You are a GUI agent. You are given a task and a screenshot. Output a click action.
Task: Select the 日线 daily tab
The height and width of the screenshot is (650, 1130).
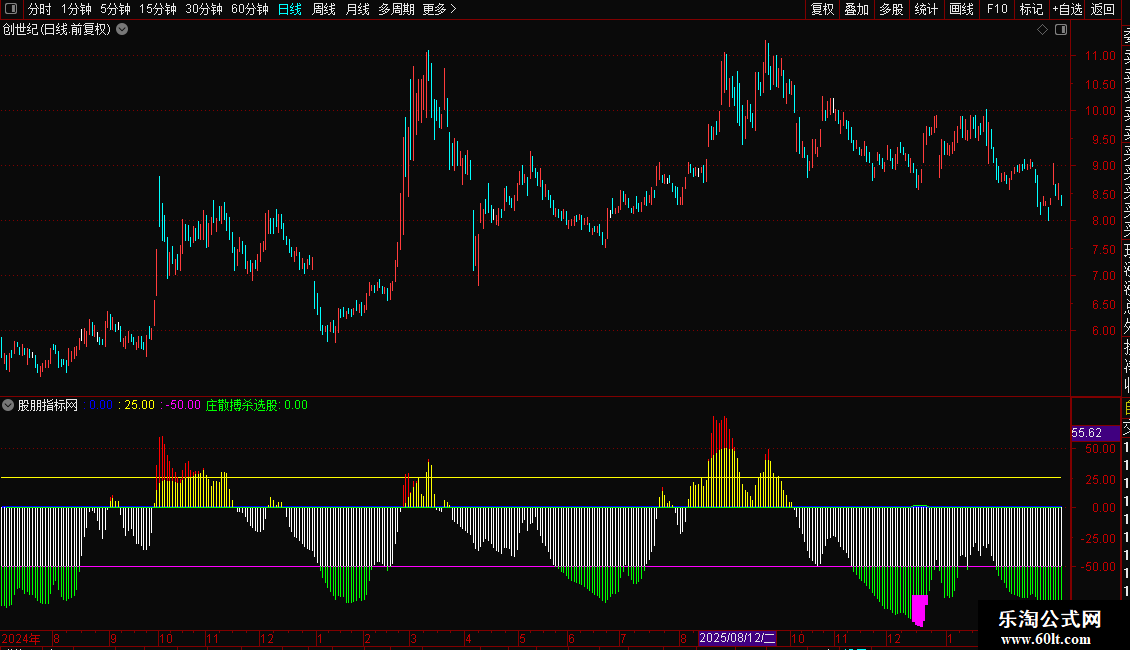(290, 9)
